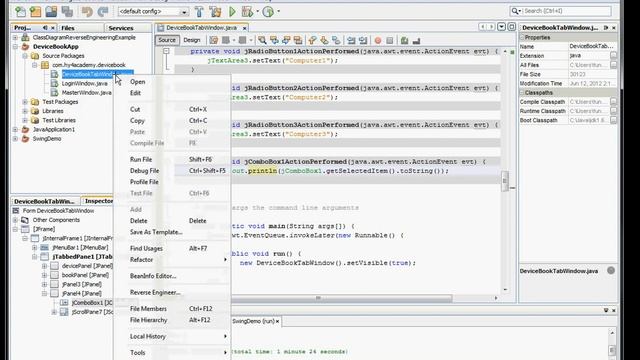Run the project with green arrow
The height and width of the screenshot is (360, 640).
click(232, 12)
